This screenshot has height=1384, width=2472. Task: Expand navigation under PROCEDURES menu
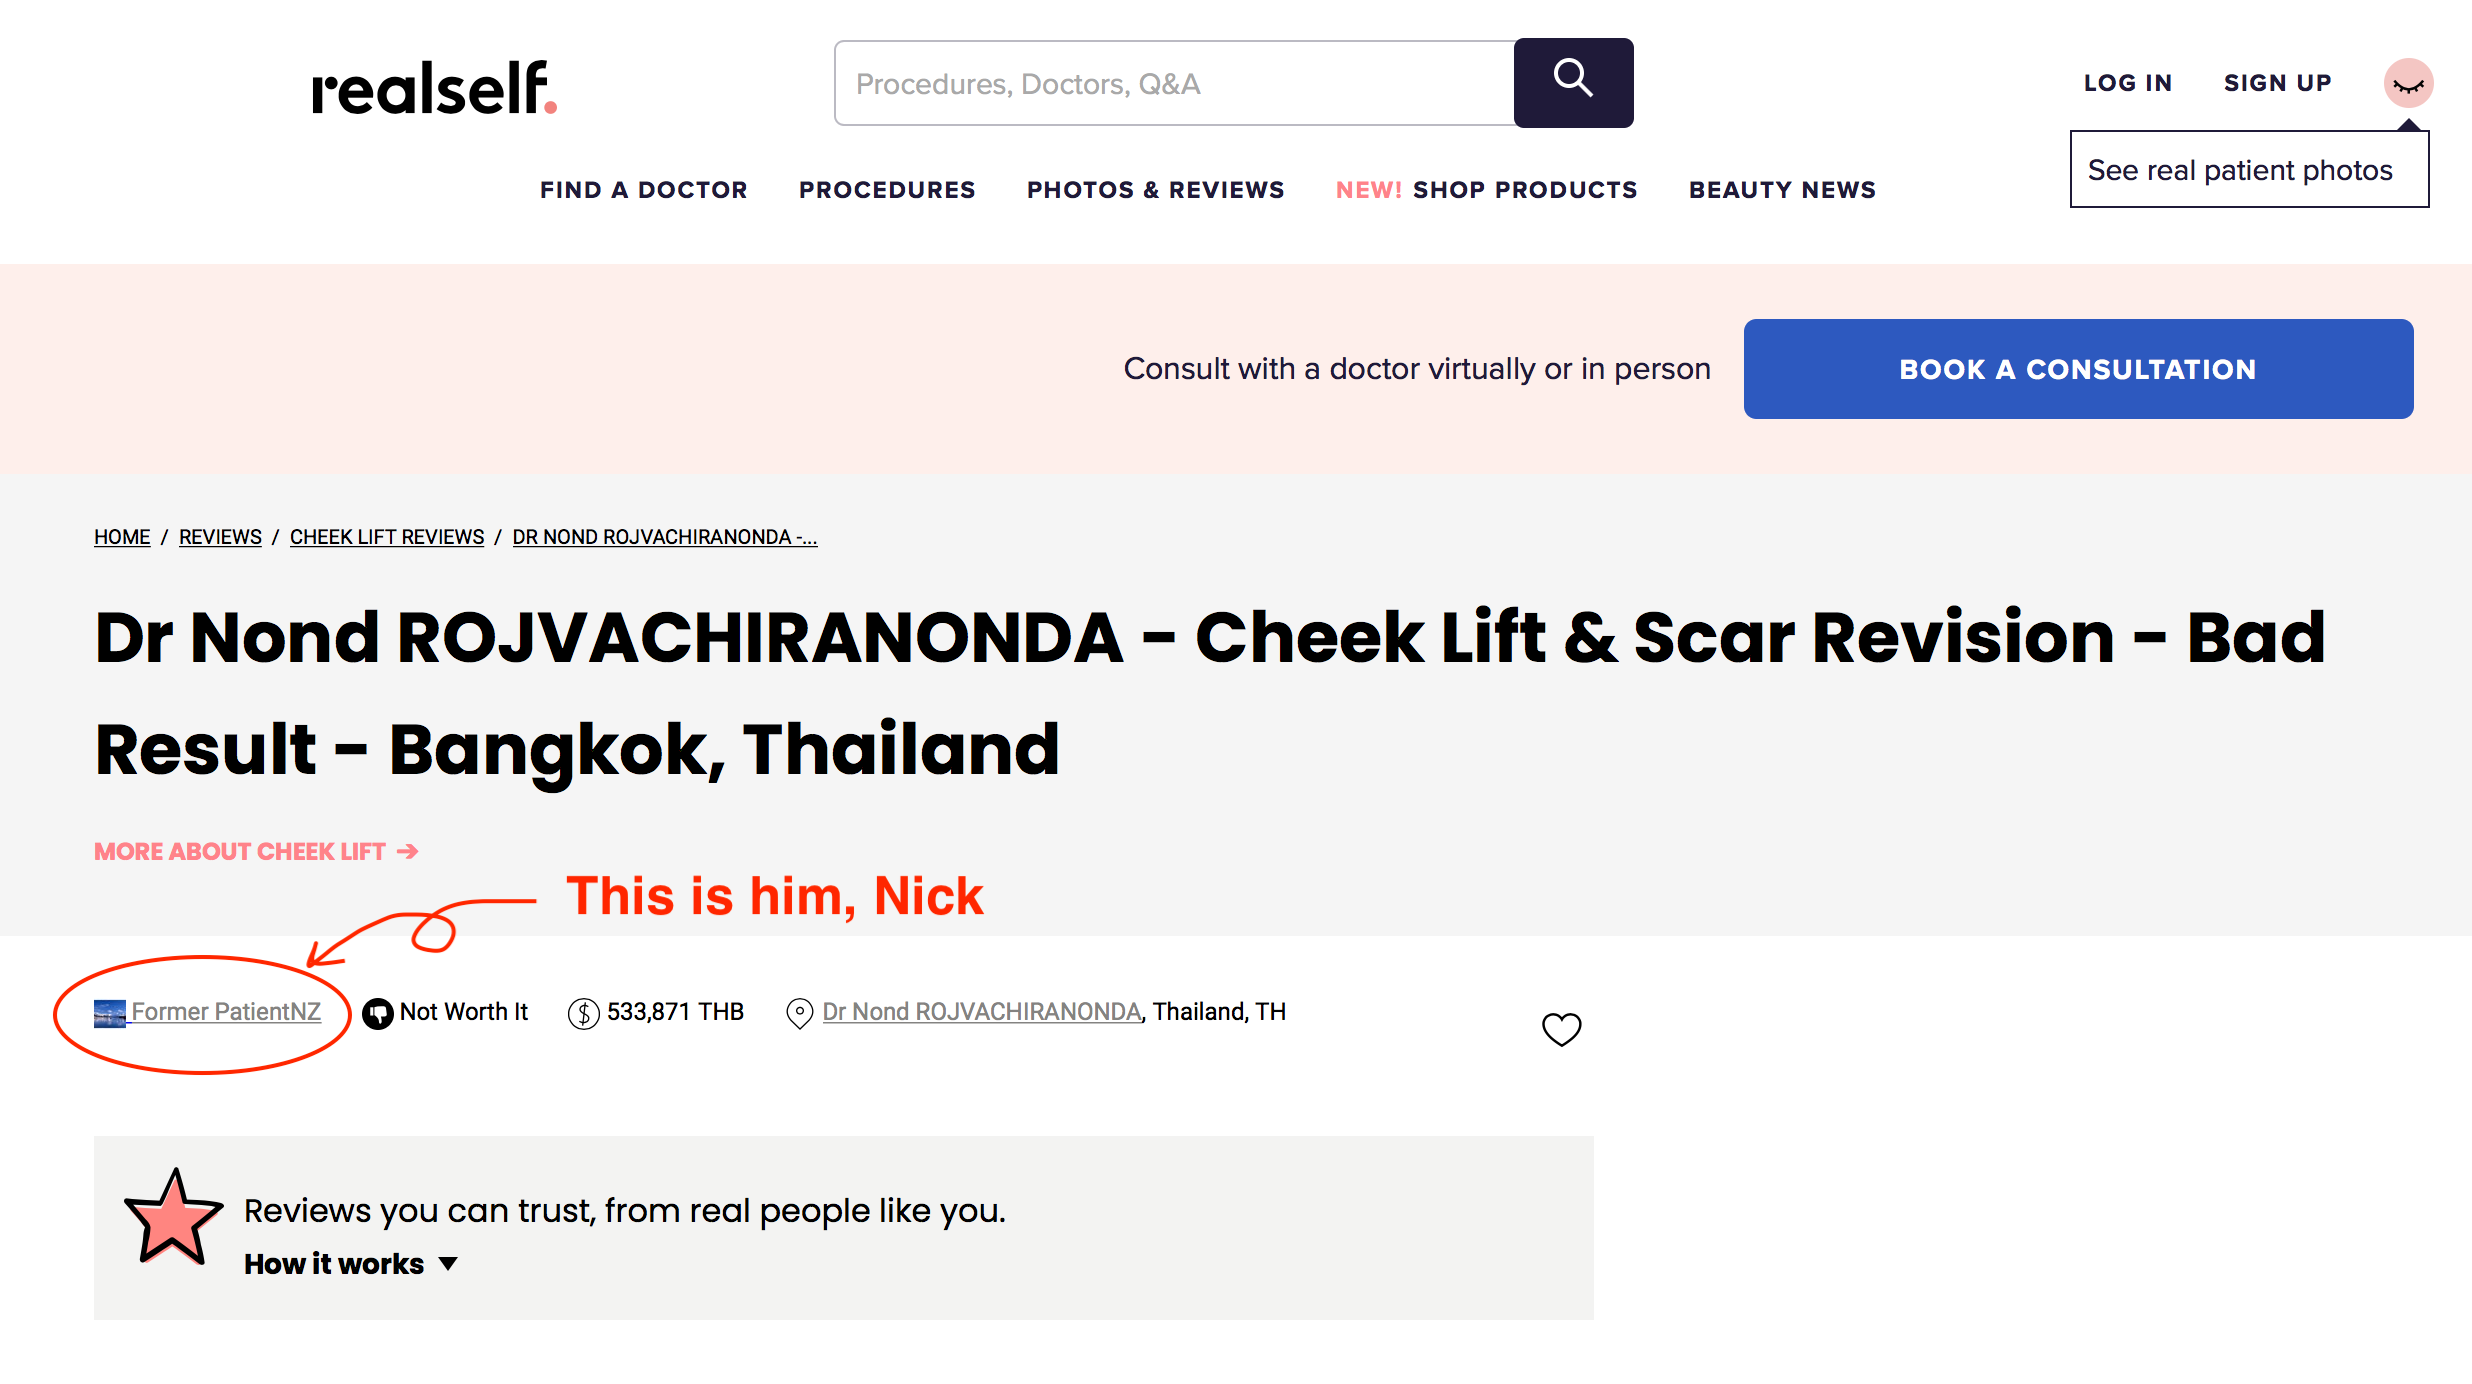pos(886,188)
